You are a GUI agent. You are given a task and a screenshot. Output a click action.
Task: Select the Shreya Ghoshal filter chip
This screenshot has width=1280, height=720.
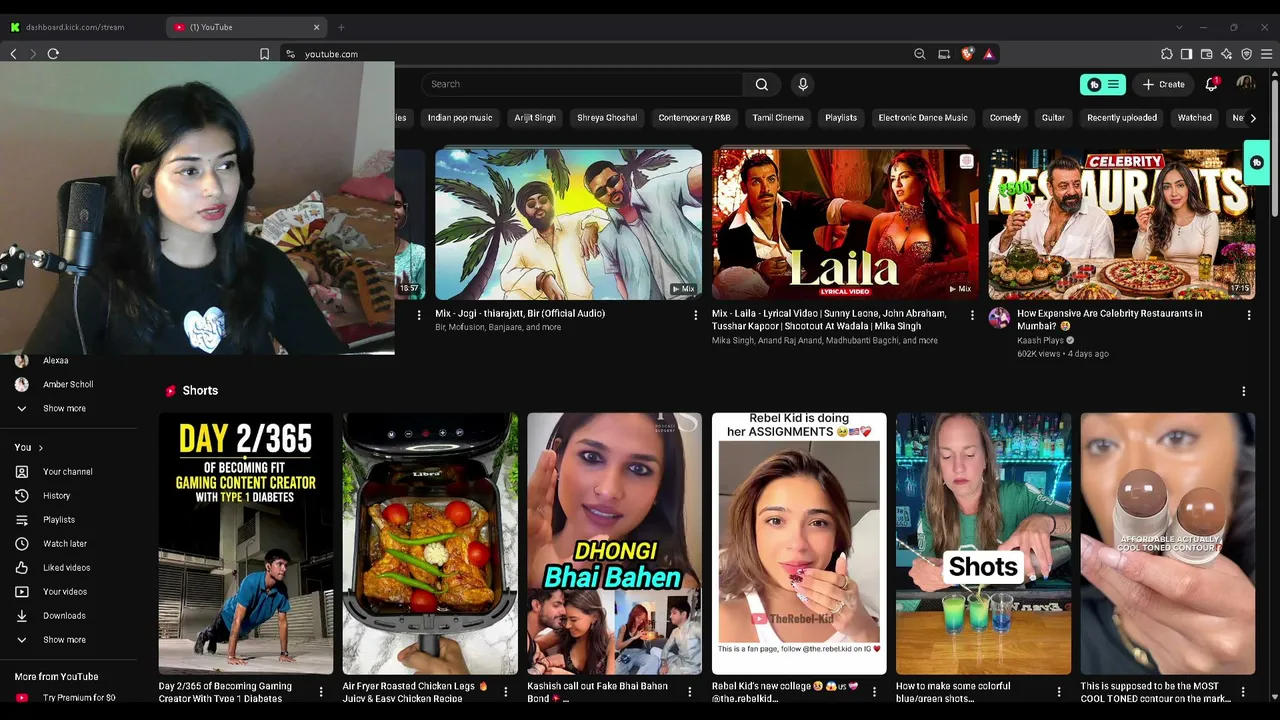click(x=607, y=118)
